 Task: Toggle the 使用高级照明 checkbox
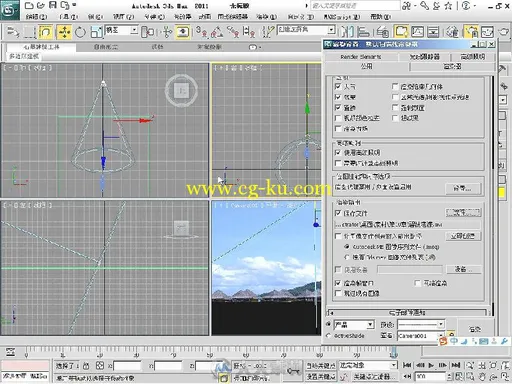[338, 153]
